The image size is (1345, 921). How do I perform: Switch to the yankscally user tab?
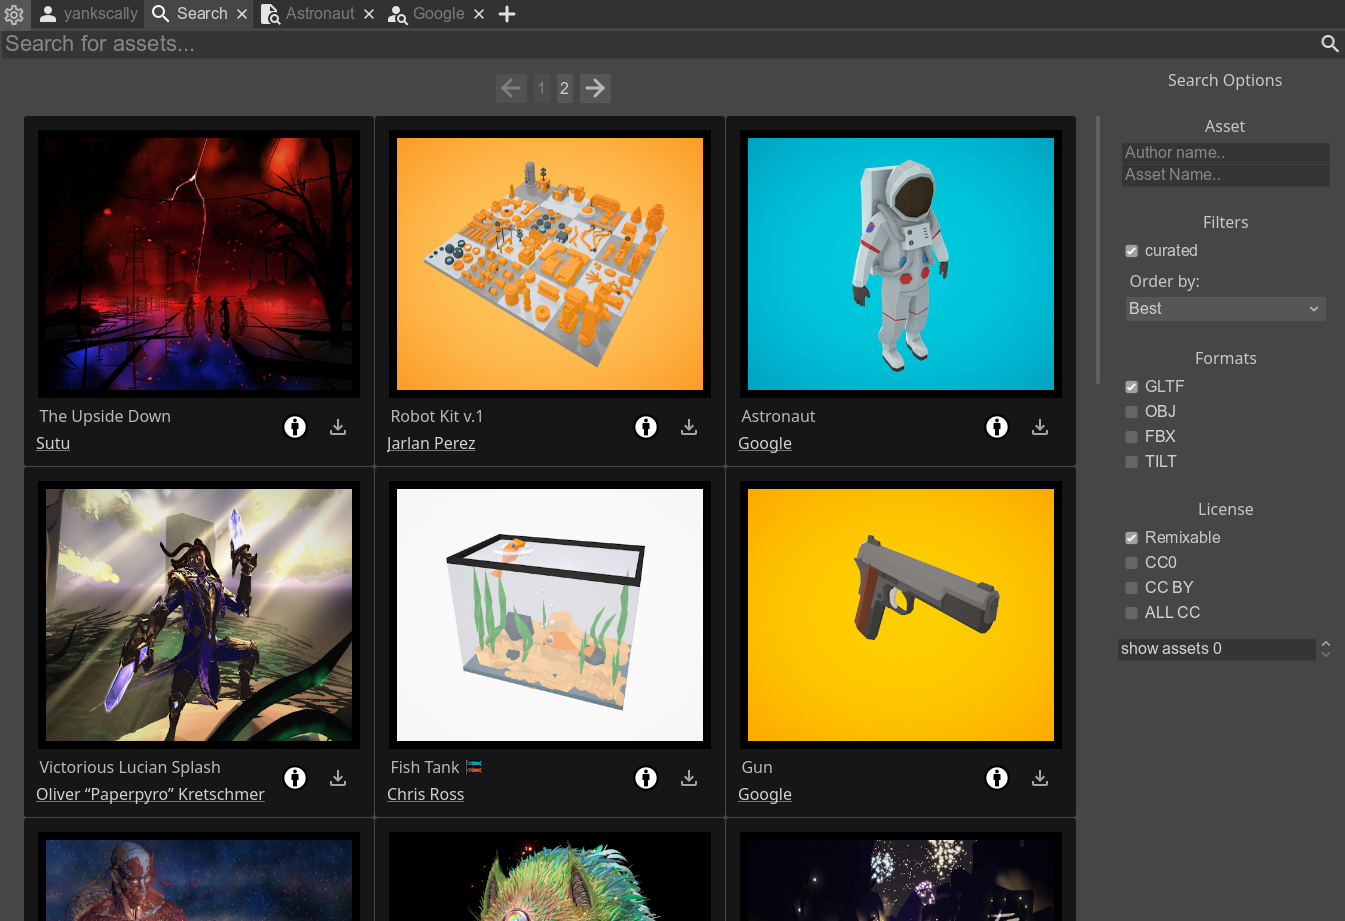coord(88,14)
